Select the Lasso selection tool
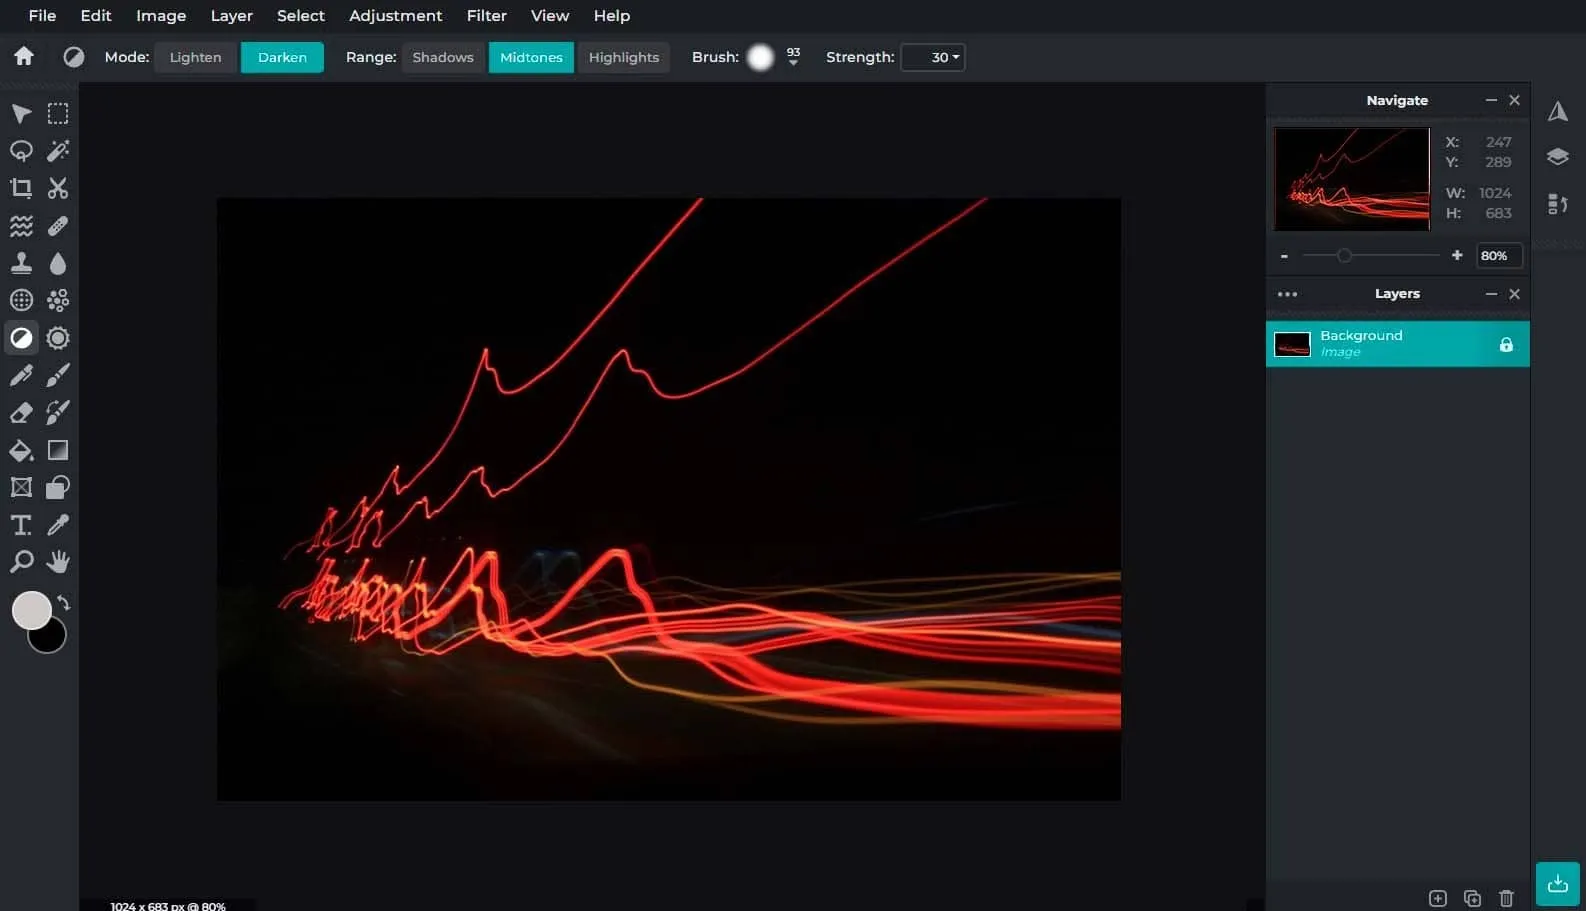Image resolution: width=1586 pixels, height=911 pixels. [21, 151]
